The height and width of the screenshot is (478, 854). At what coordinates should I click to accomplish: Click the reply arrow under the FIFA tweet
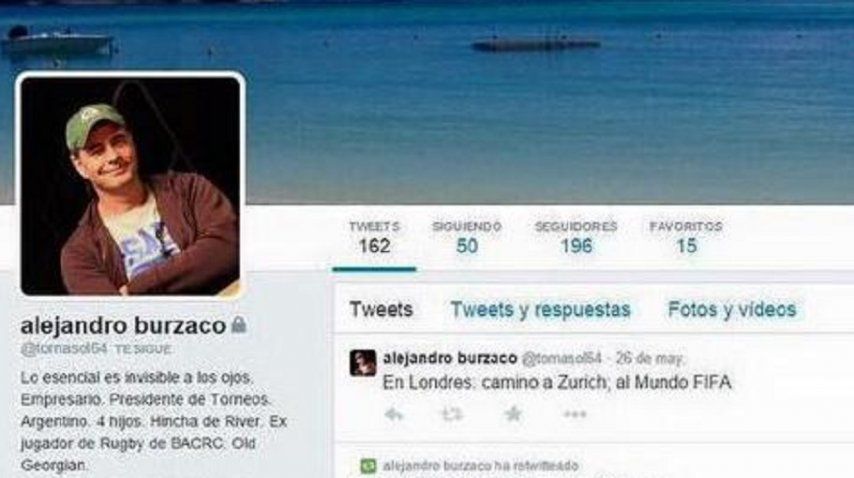point(394,415)
